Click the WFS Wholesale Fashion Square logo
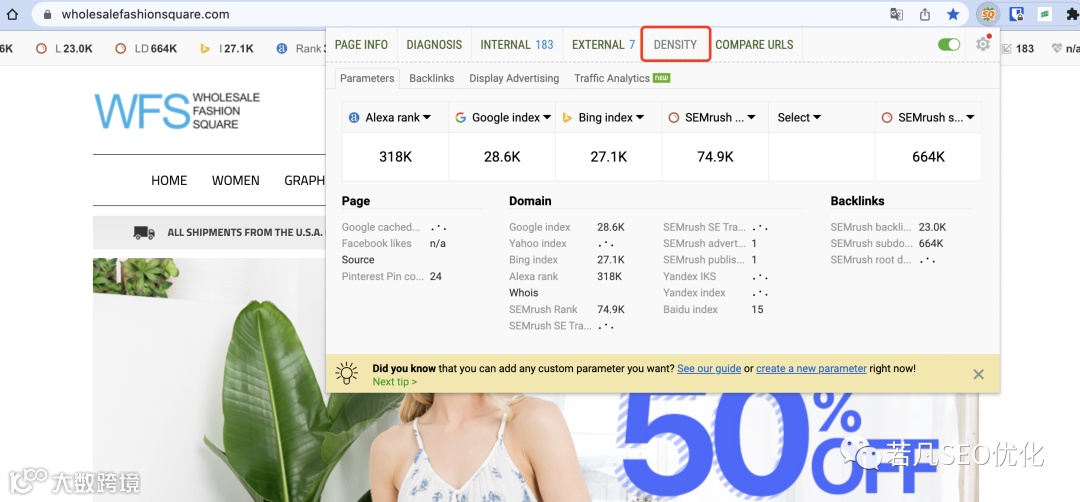Viewport: 1080px width, 502px height. [177, 110]
